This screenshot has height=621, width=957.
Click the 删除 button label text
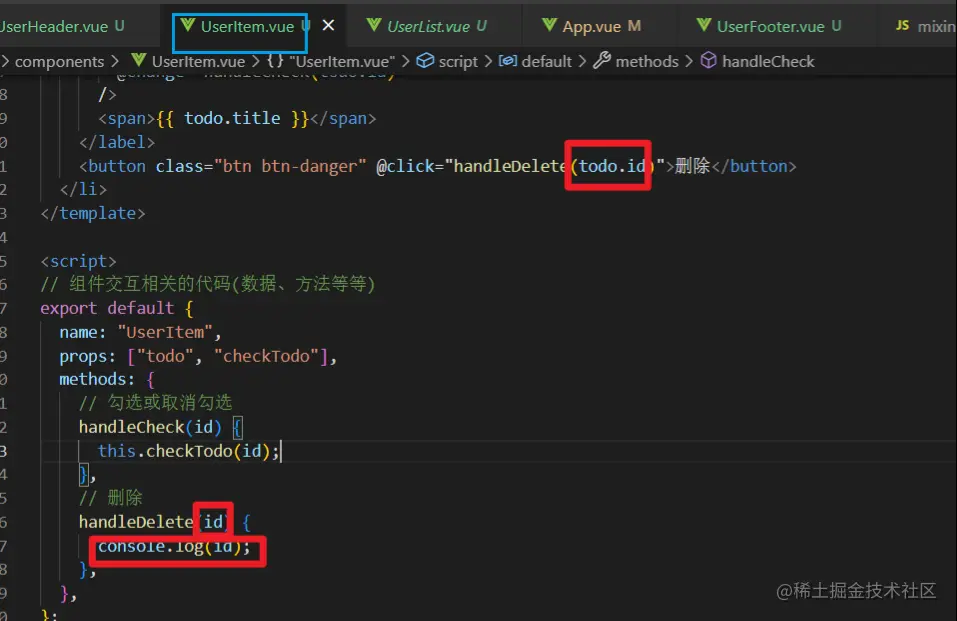click(693, 166)
